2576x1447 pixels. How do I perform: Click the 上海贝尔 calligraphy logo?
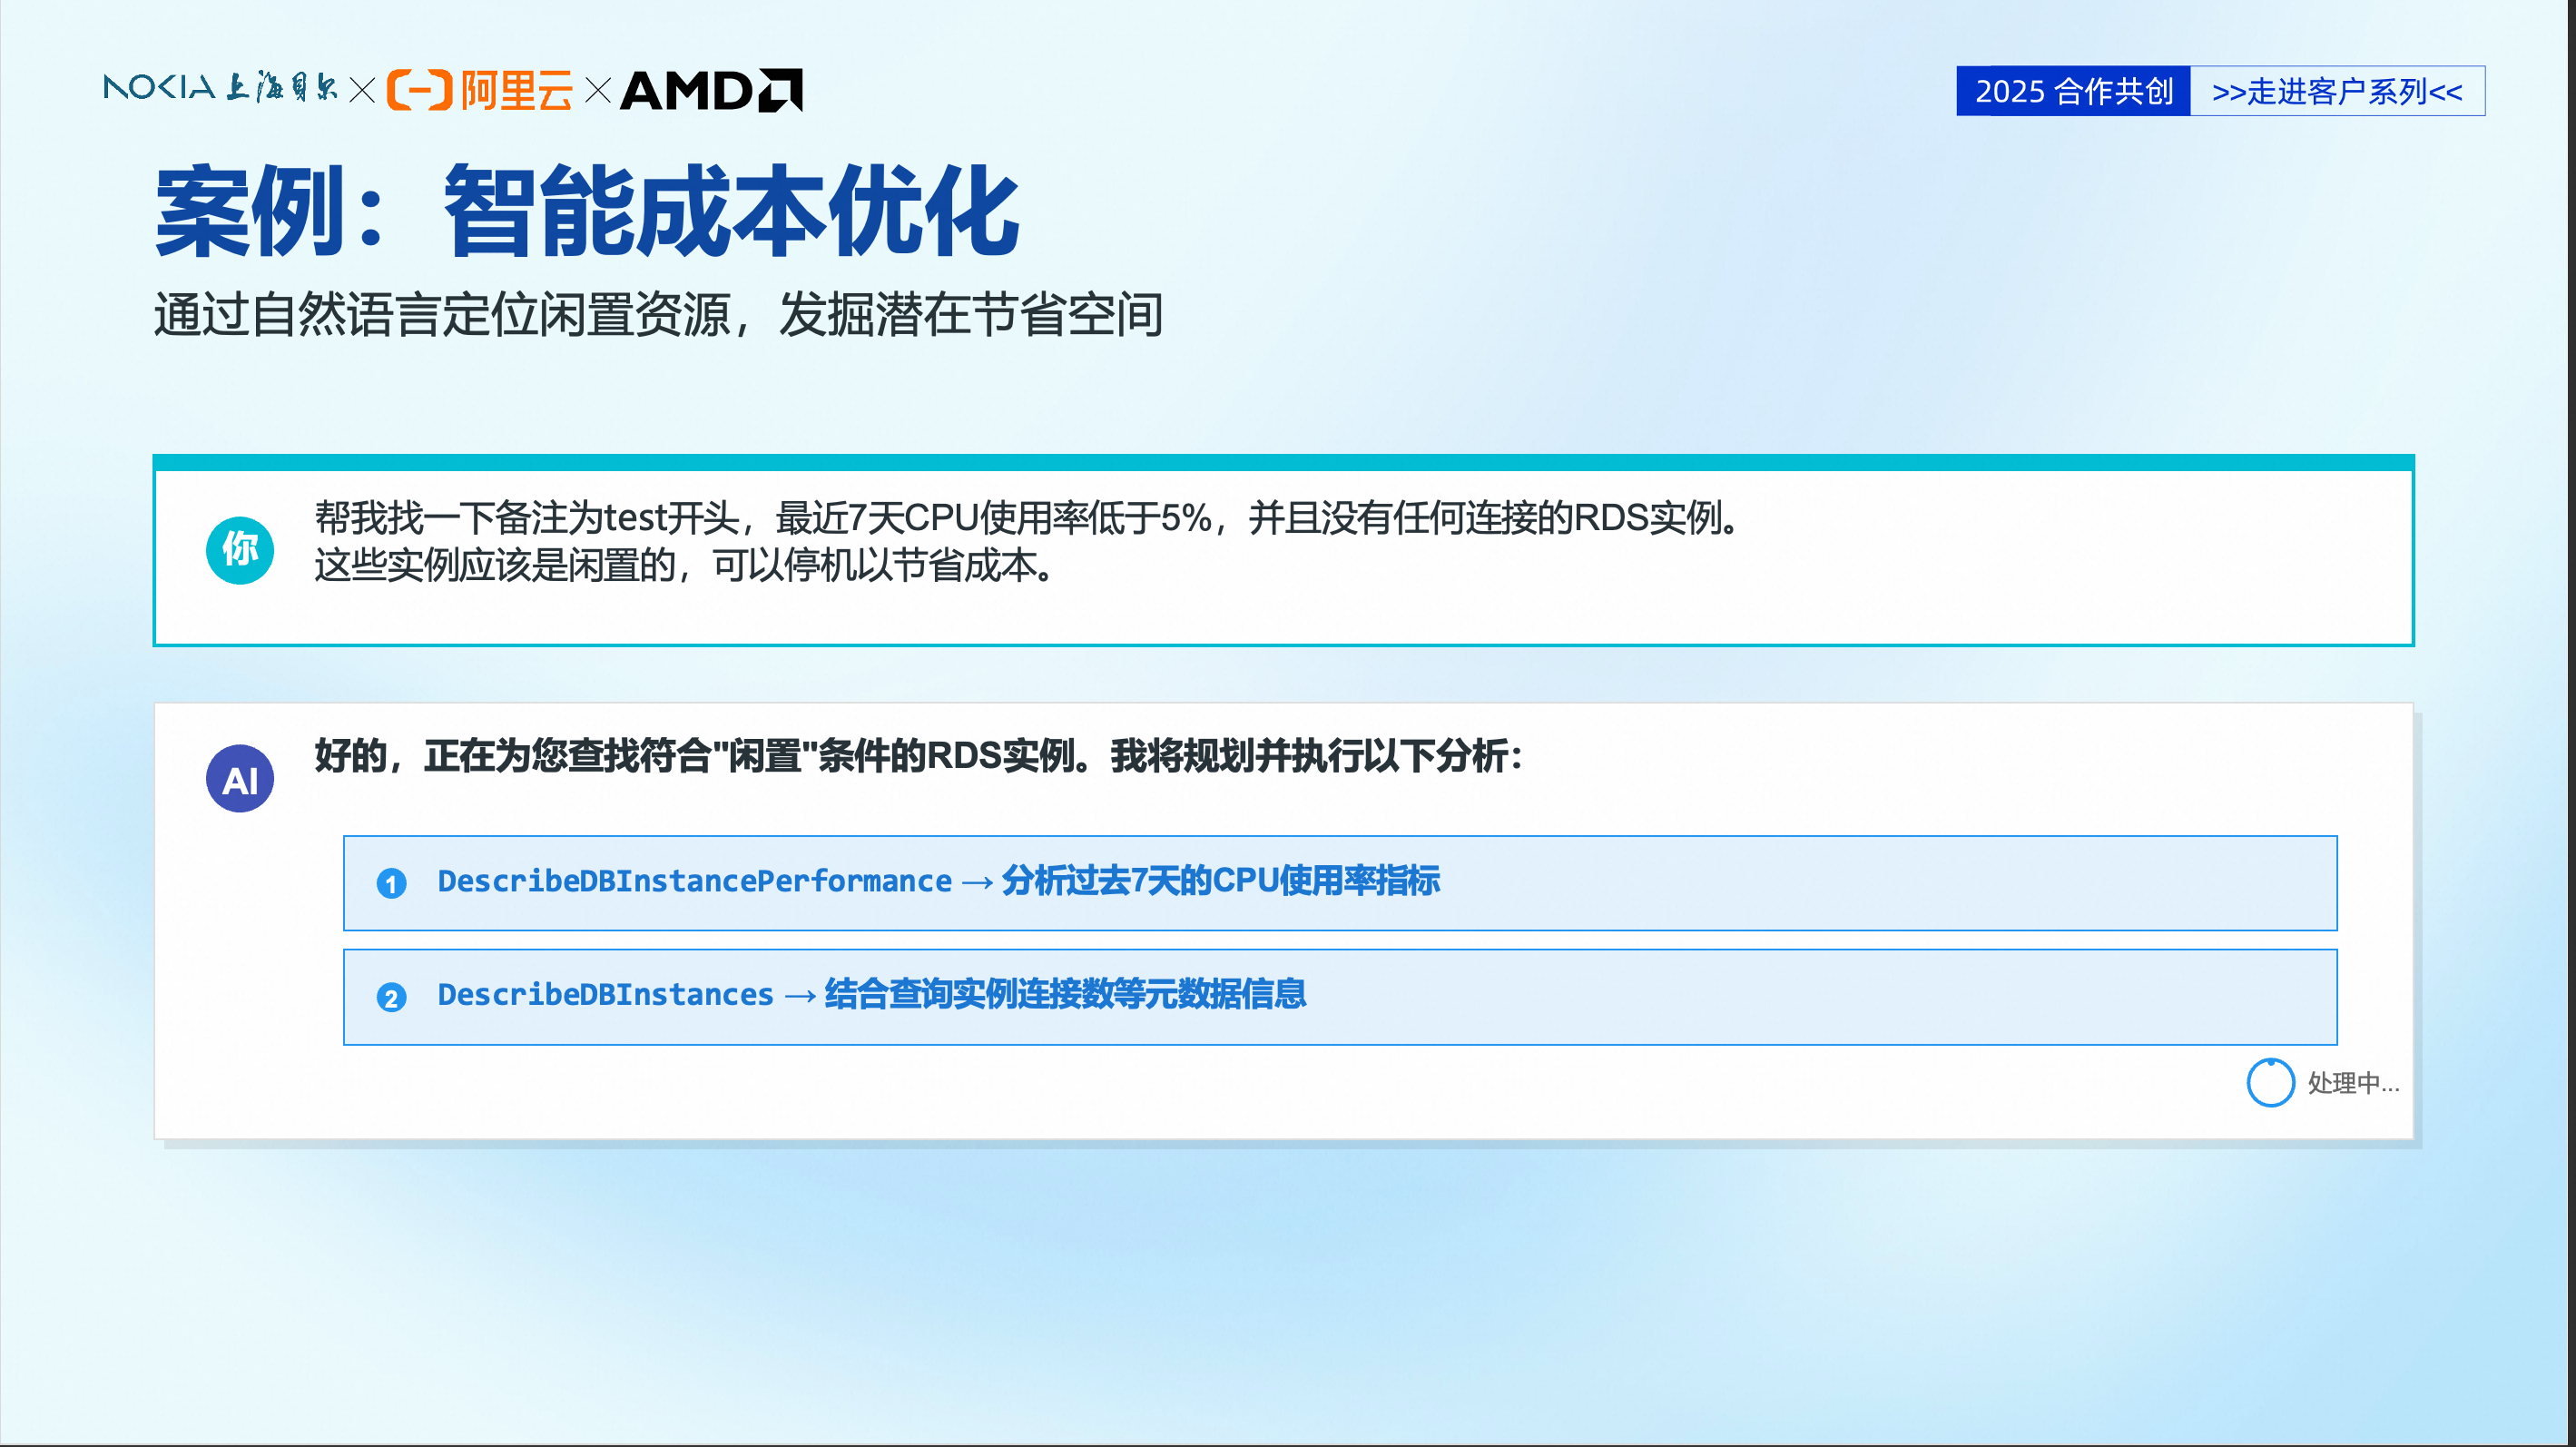click(x=282, y=88)
